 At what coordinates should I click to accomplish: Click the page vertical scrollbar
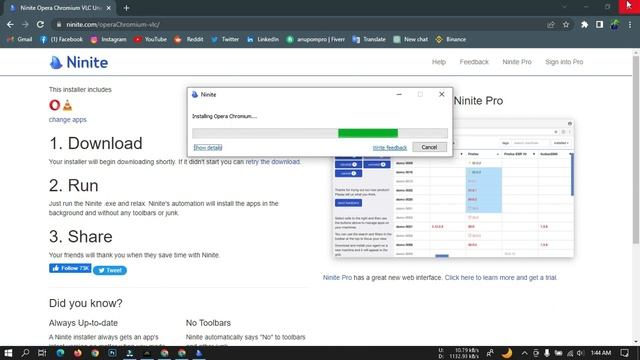pyautogui.click(x=636, y=149)
